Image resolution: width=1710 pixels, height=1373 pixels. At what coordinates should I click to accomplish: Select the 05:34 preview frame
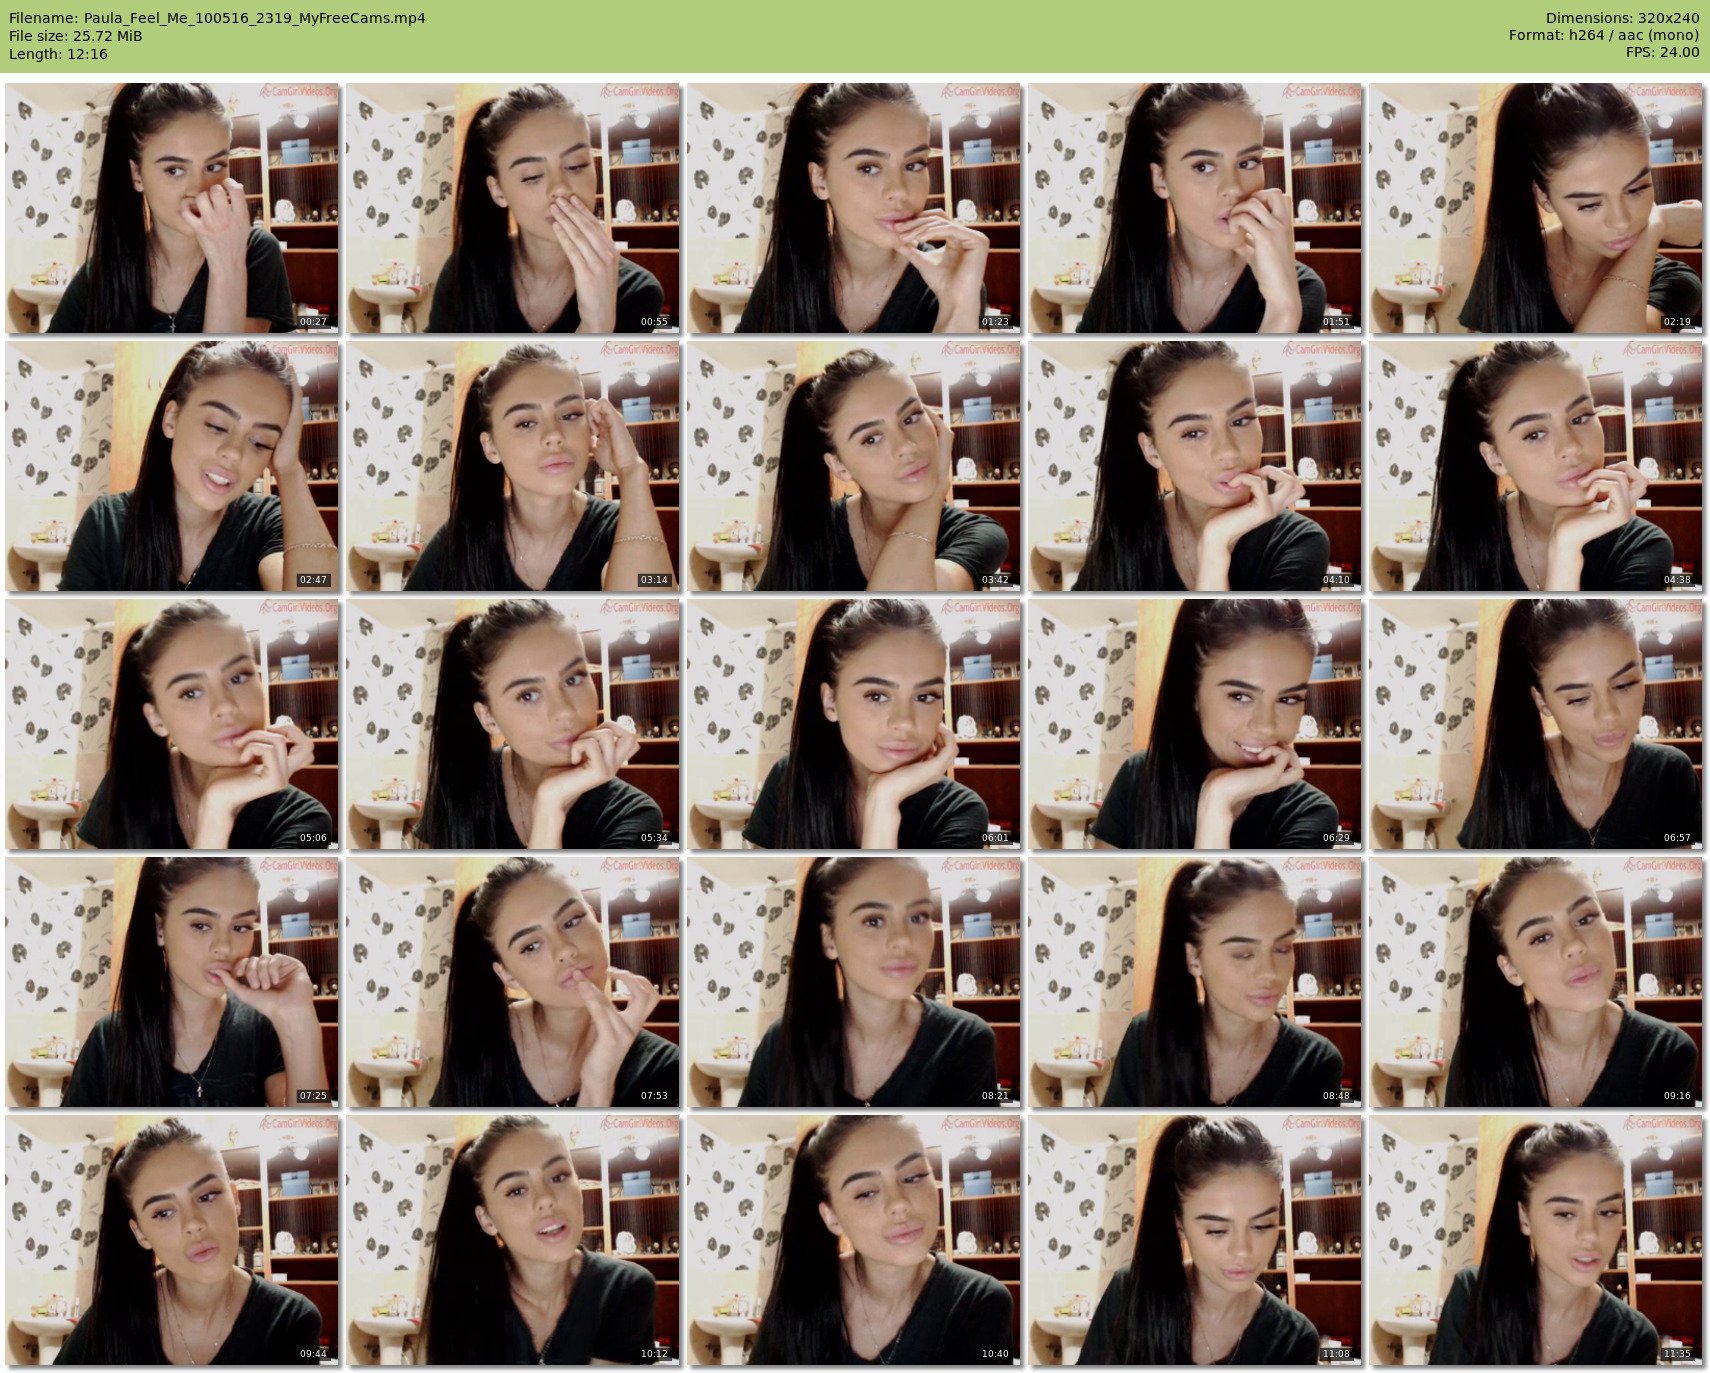tap(513, 724)
